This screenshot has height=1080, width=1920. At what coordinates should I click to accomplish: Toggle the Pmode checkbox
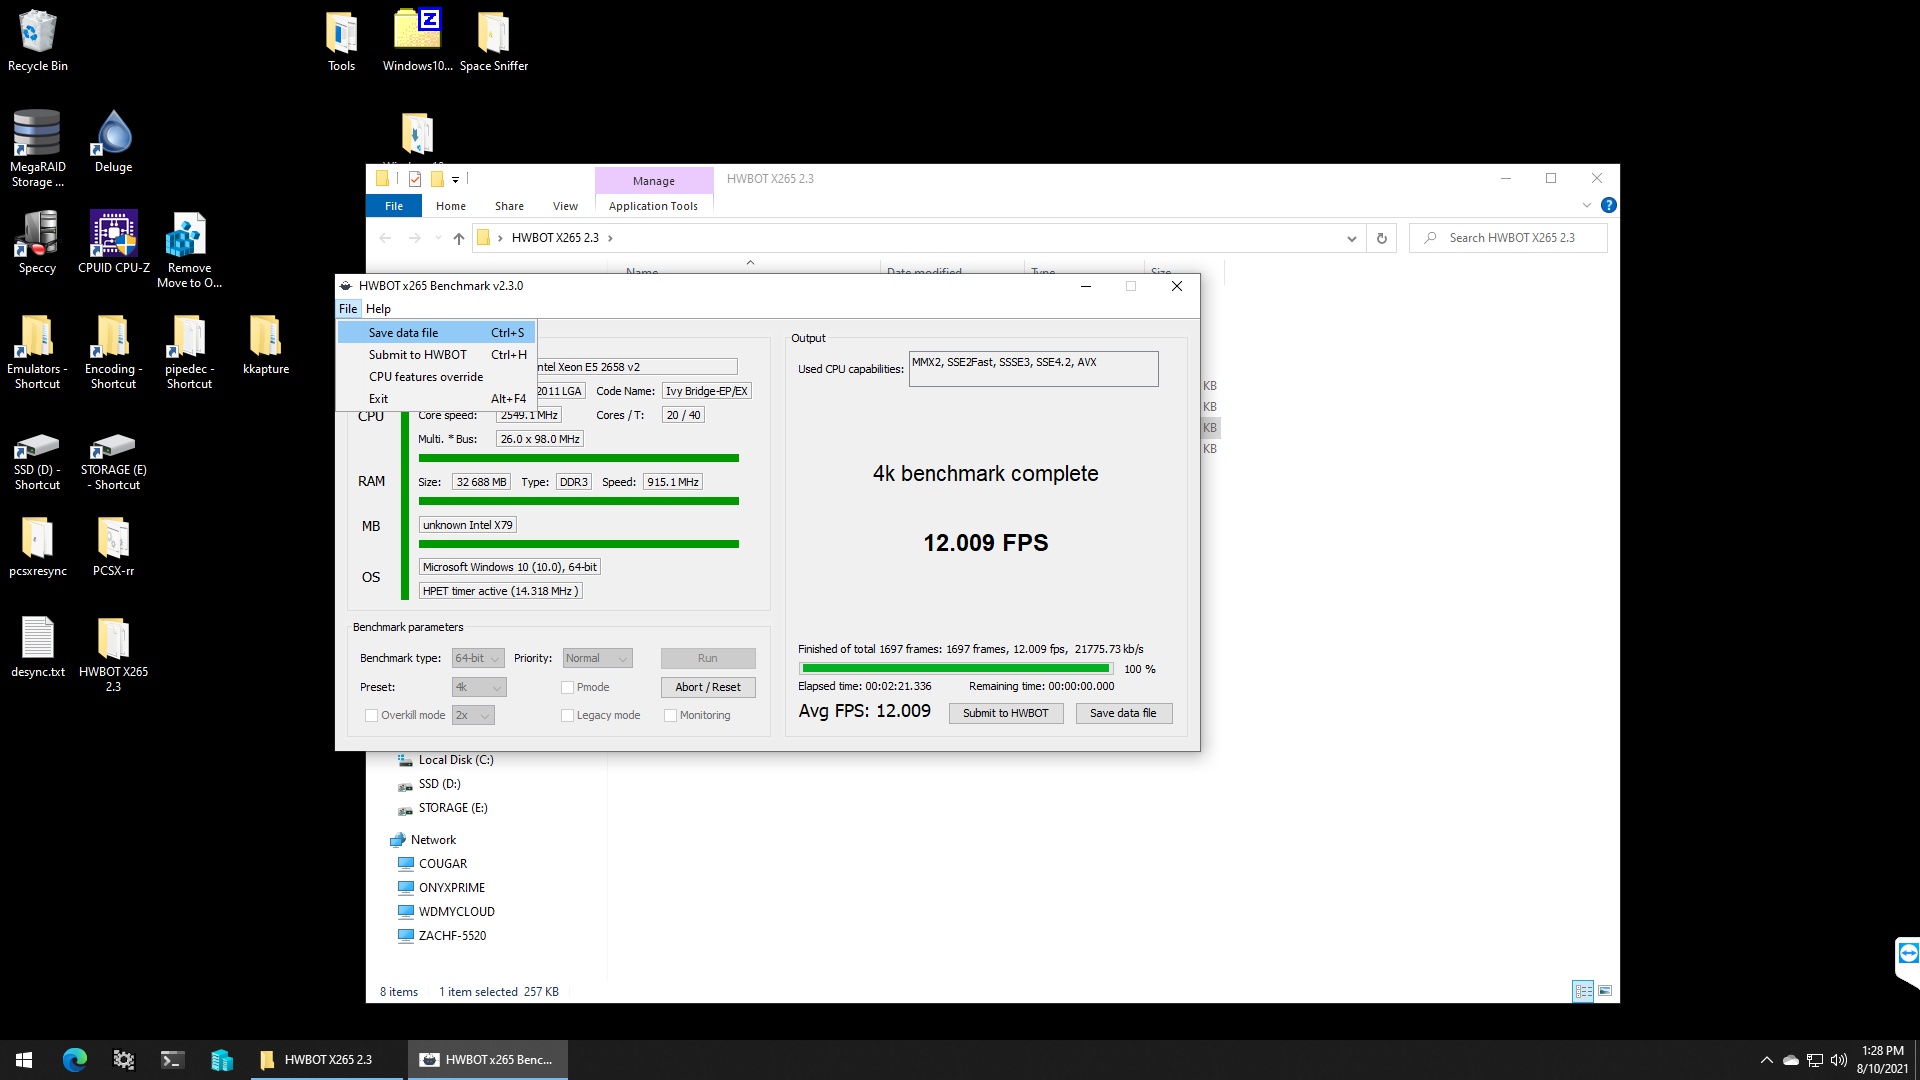(567, 687)
